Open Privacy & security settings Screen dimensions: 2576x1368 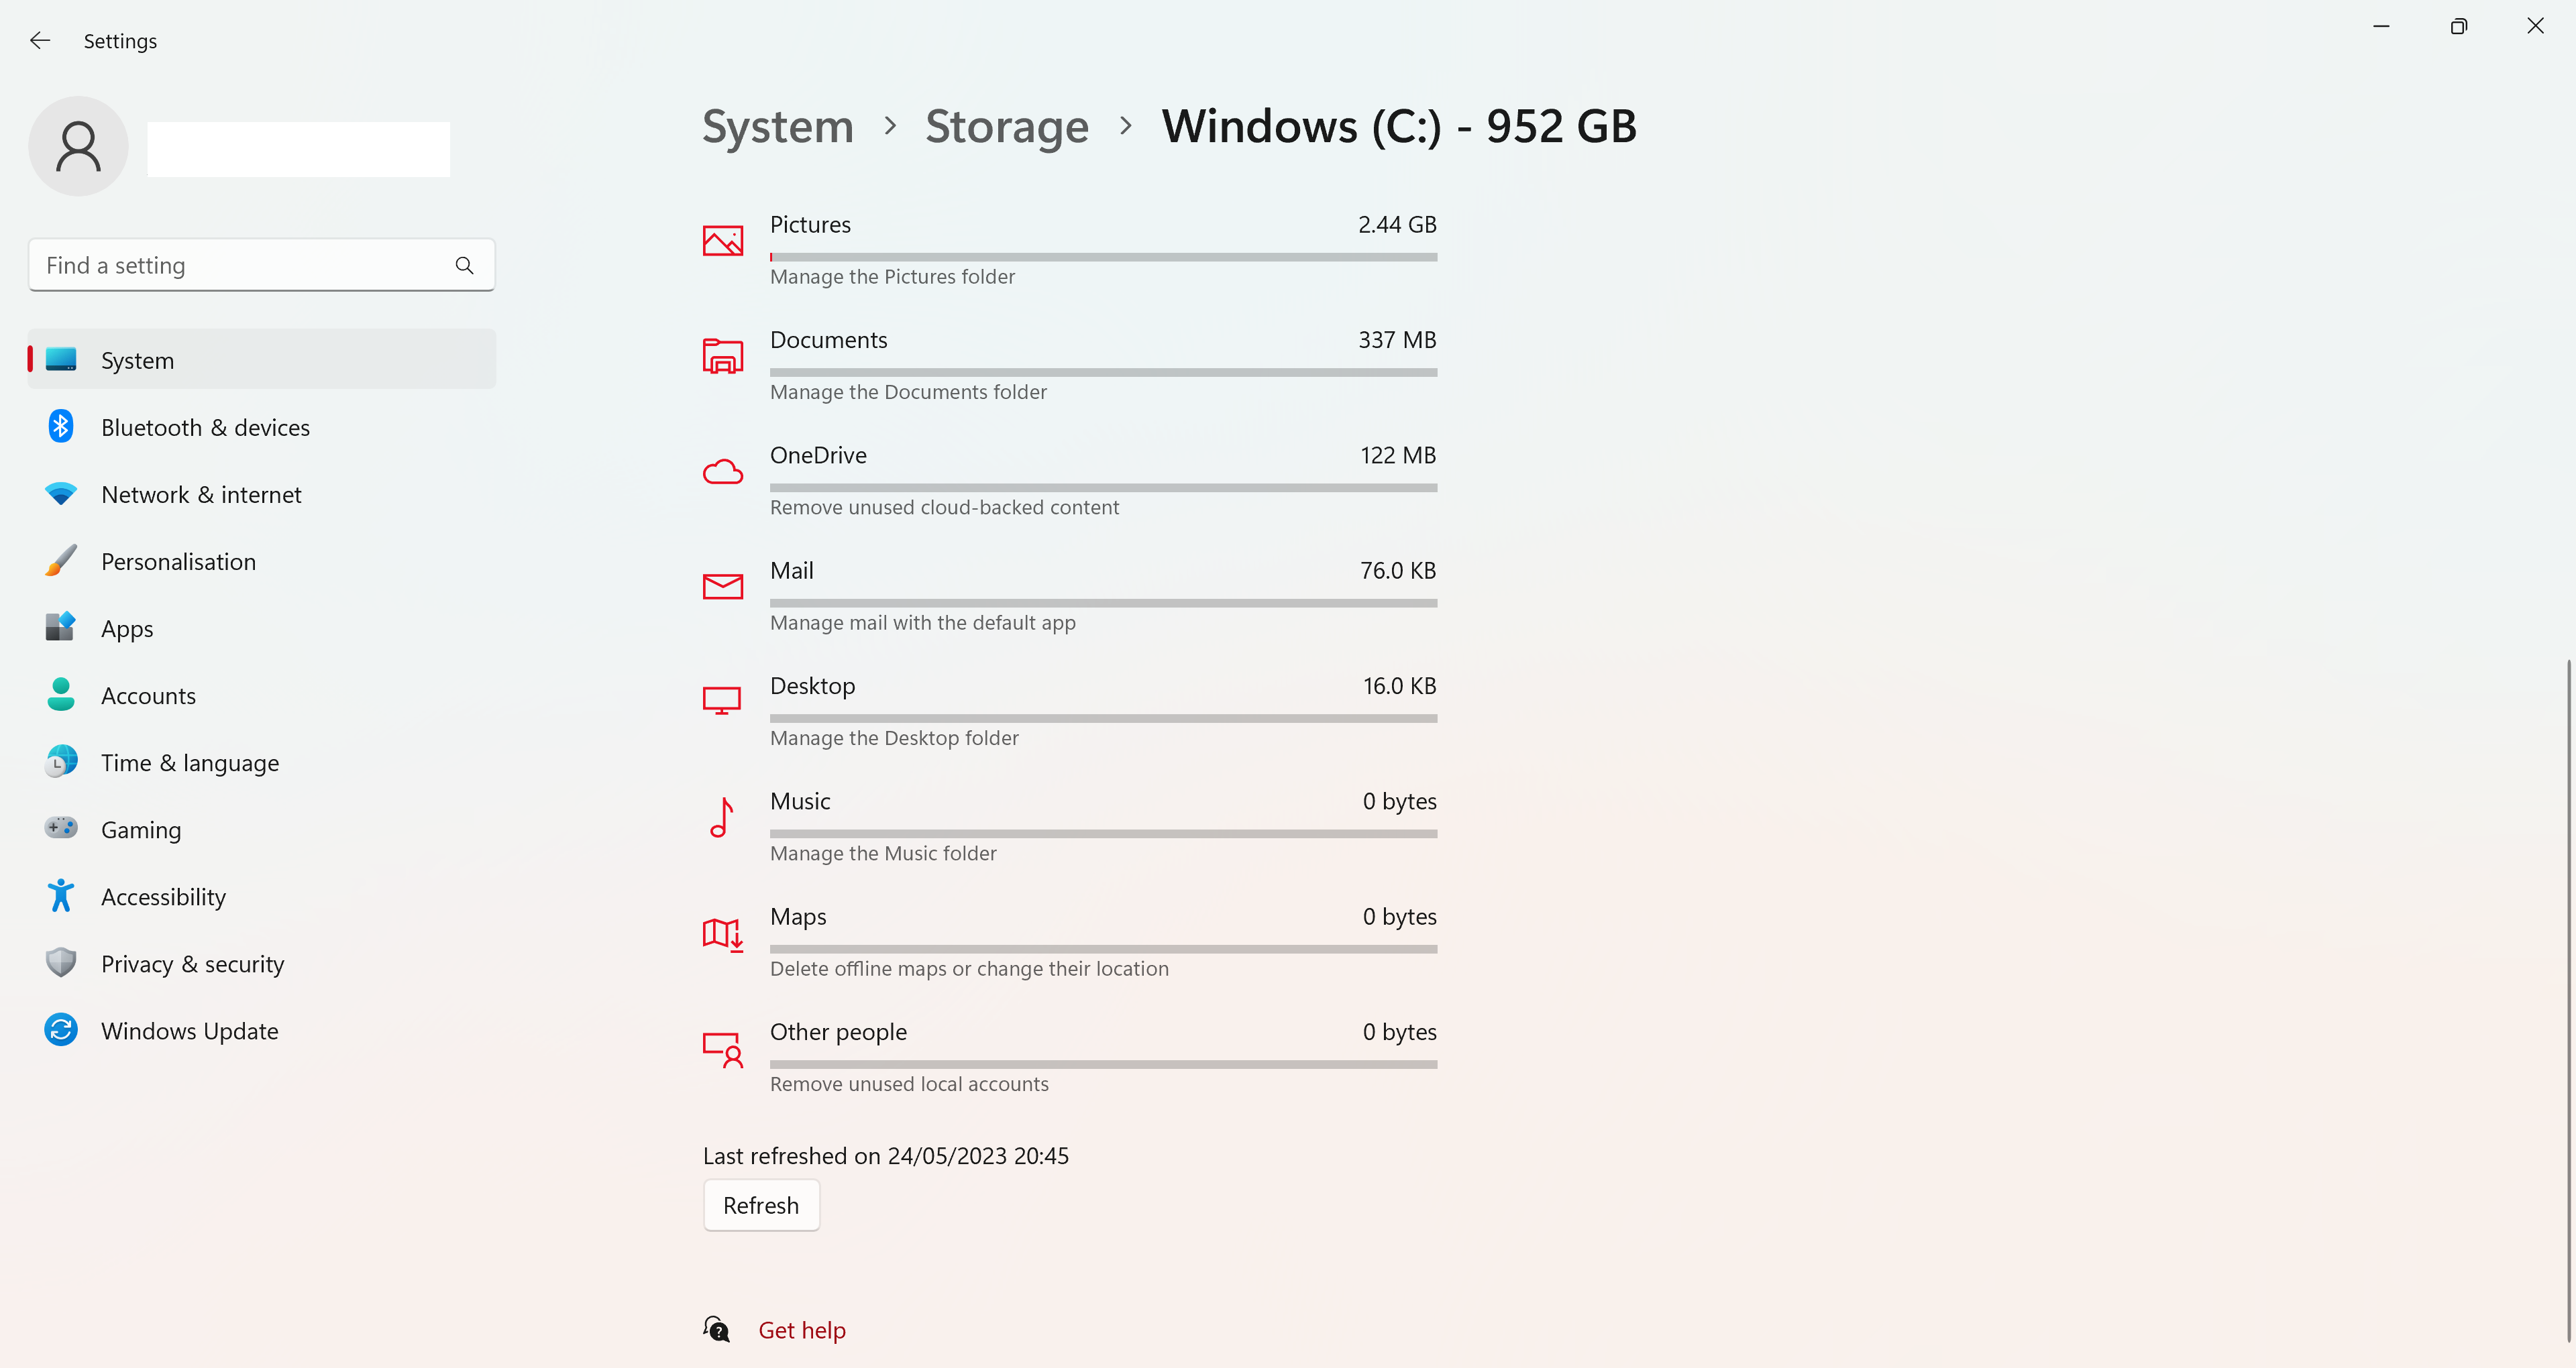pyautogui.click(x=192, y=963)
